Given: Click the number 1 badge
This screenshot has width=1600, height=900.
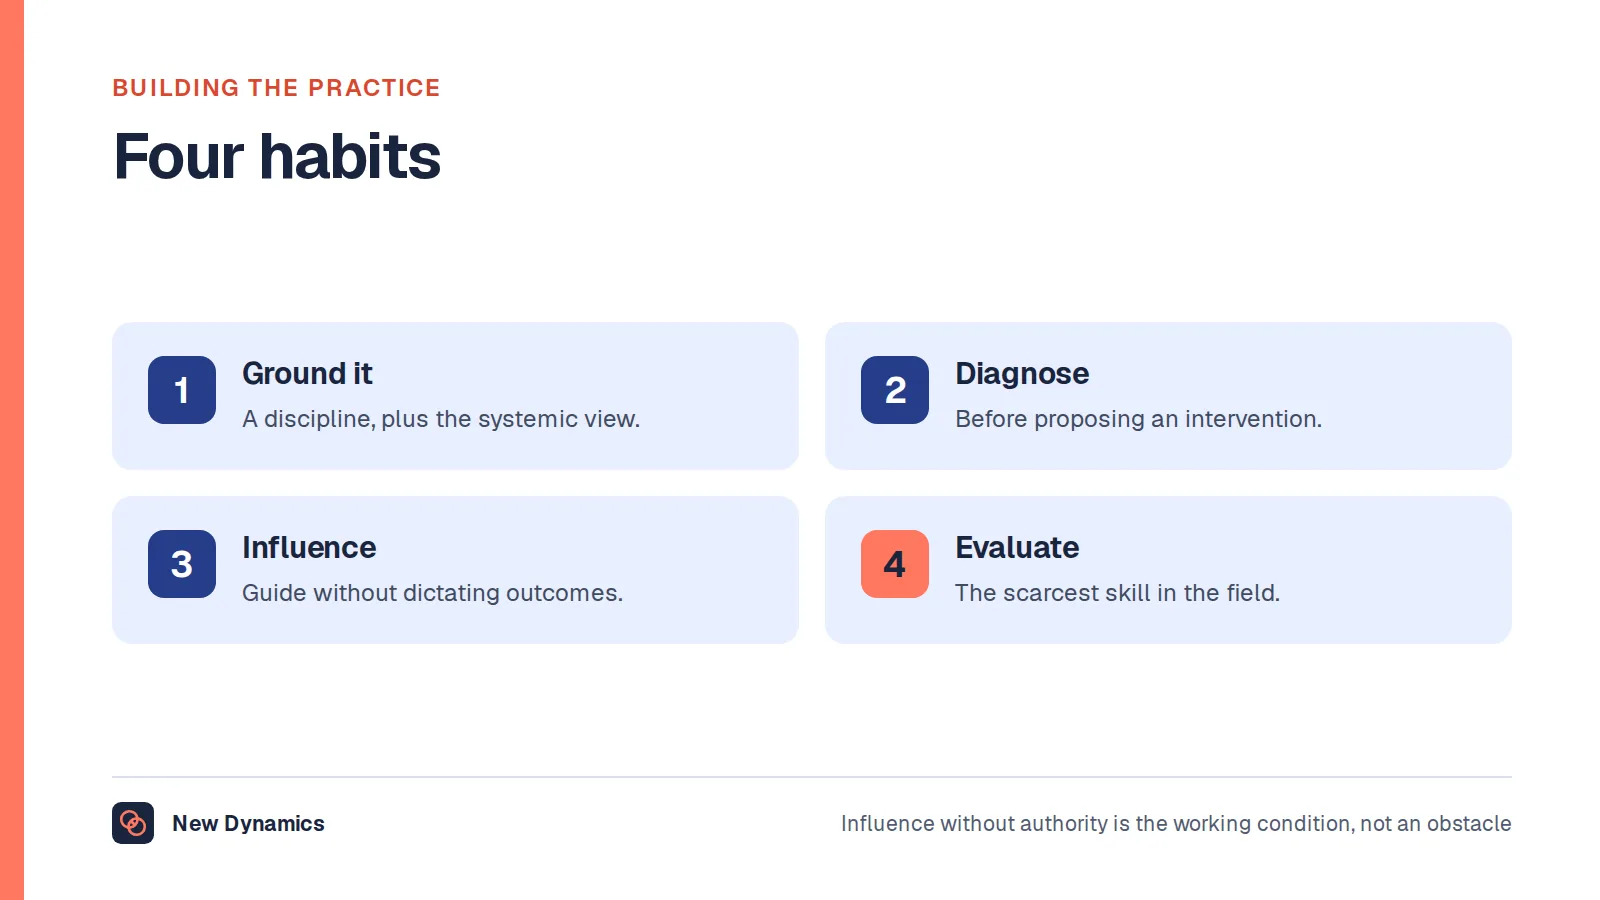Looking at the screenshot, I should [x=182, y=390].
